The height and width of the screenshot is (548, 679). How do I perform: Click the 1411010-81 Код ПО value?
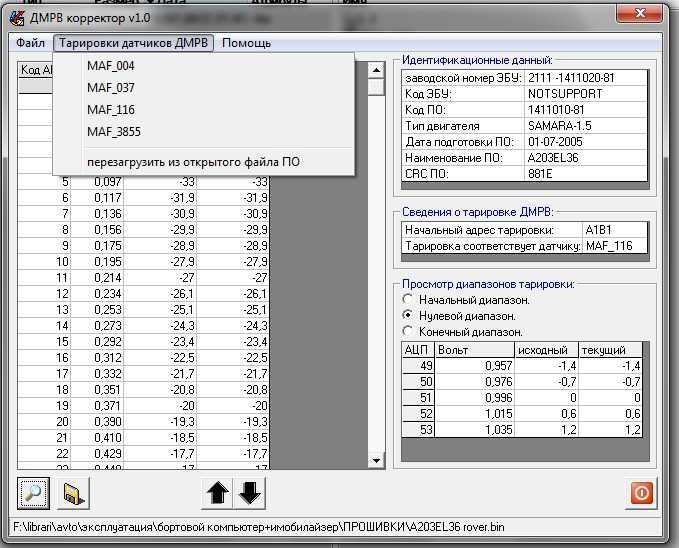pos(585,110)
